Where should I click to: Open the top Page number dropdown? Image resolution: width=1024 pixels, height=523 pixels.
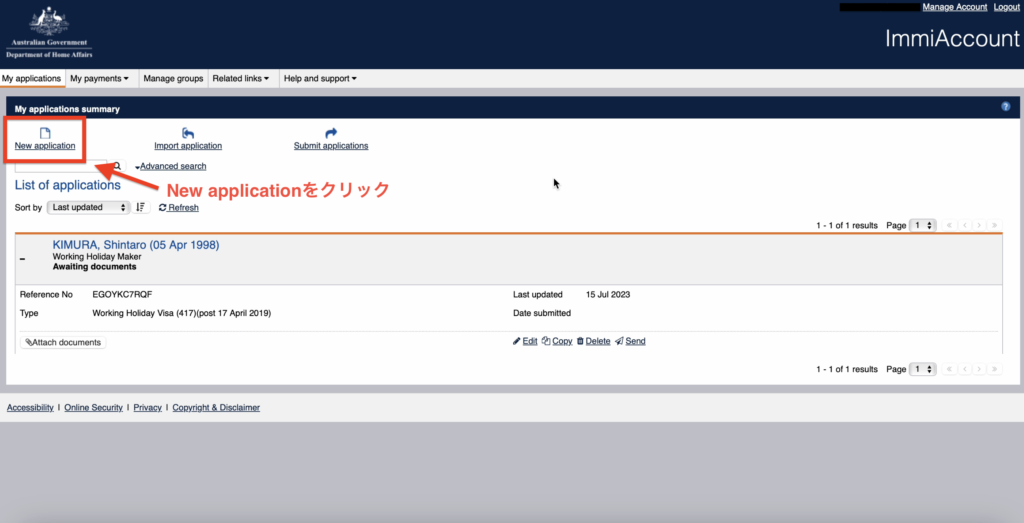(923, 225)
